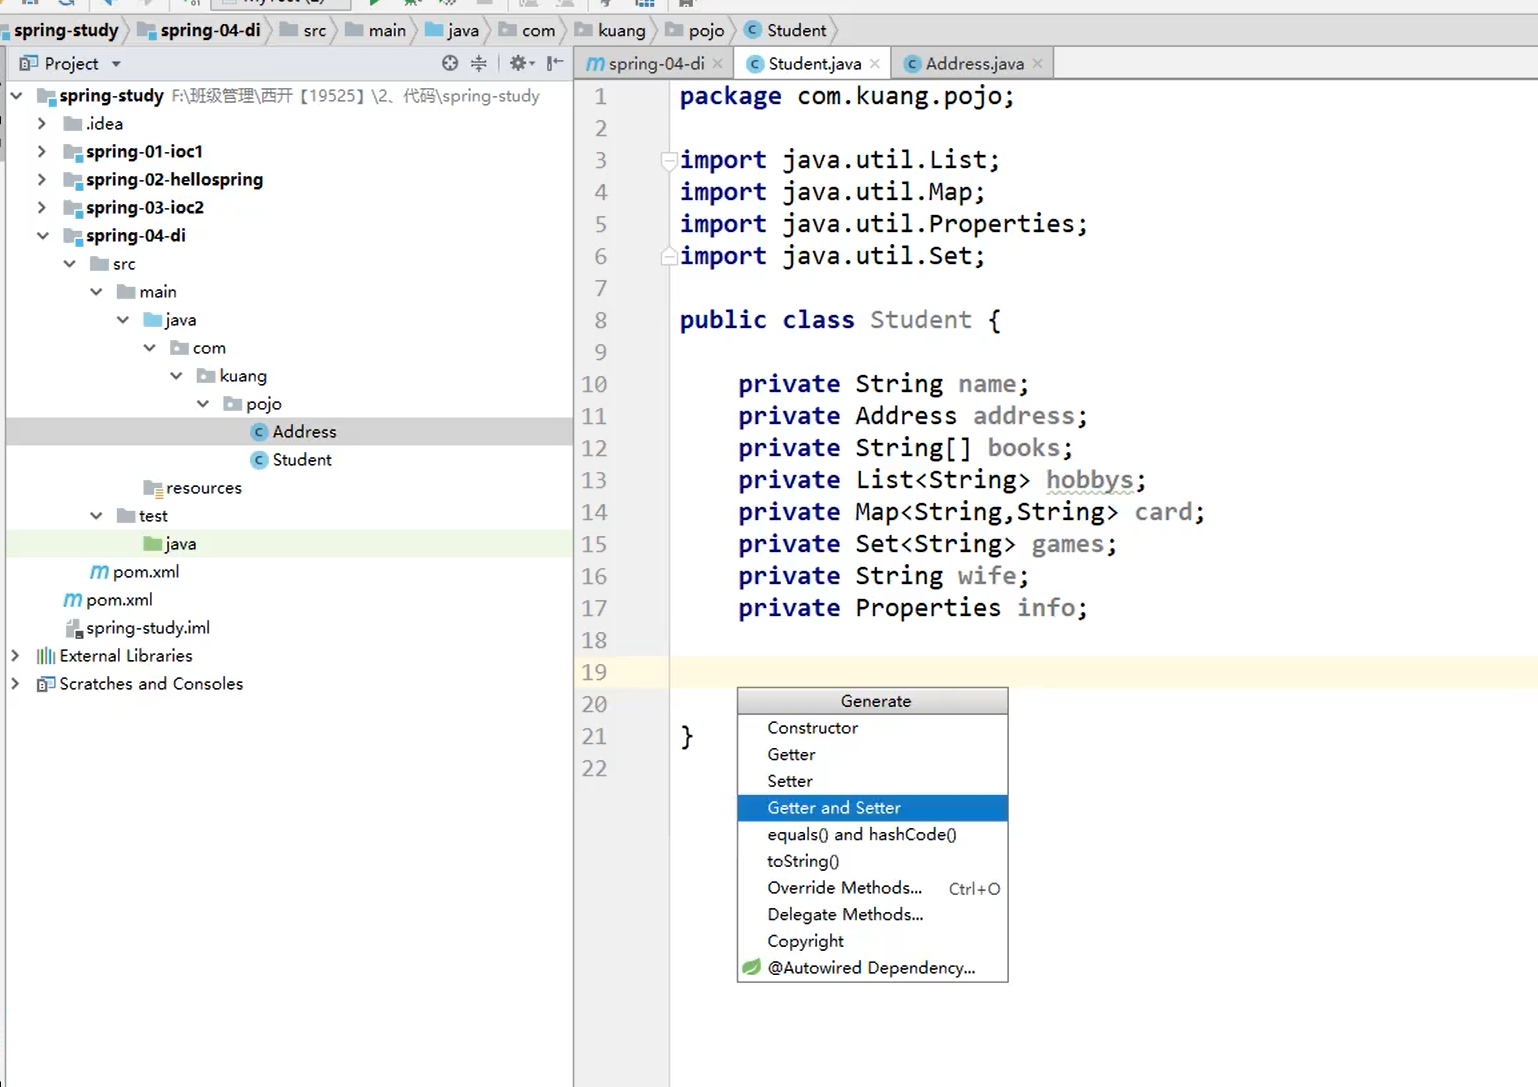Select Getter and Setter option
1538x1087 pixels.
click(x=872, y=808)
